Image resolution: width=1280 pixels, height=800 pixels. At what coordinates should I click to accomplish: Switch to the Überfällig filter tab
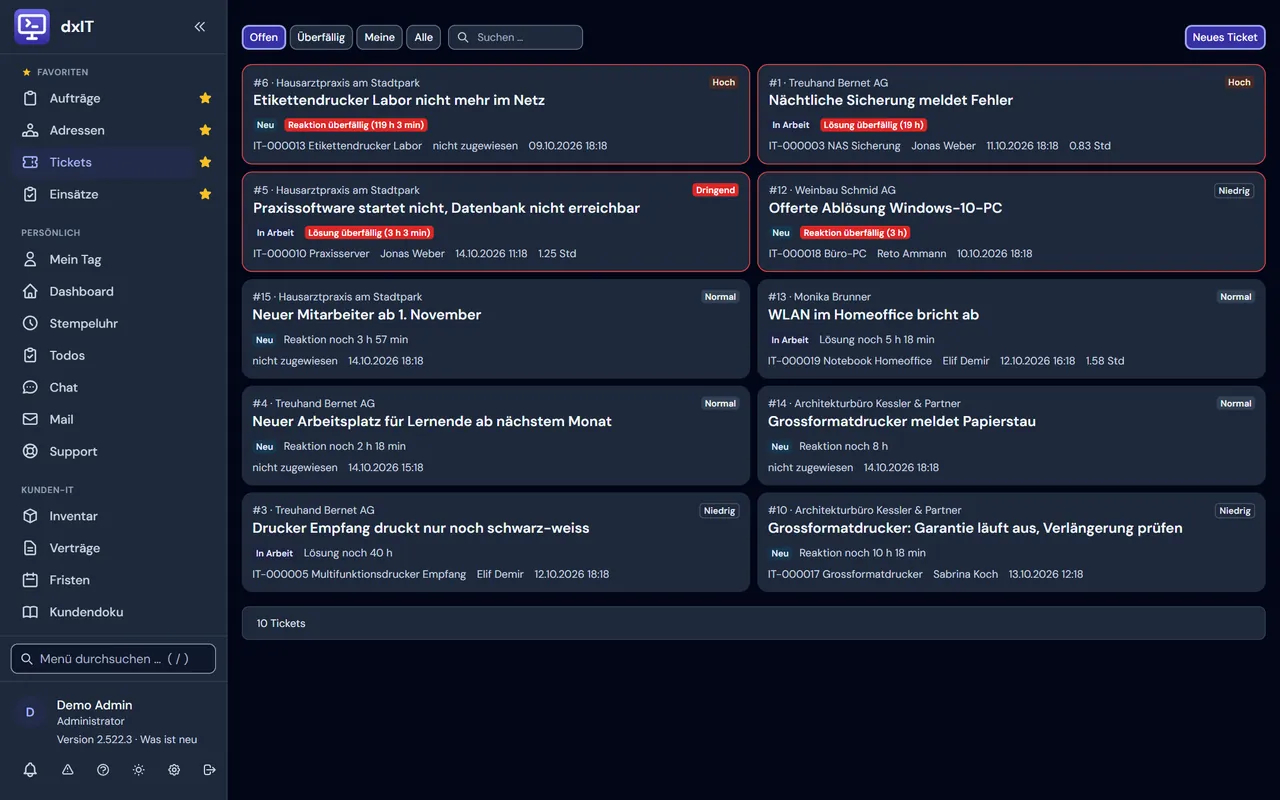pos(321,37)
